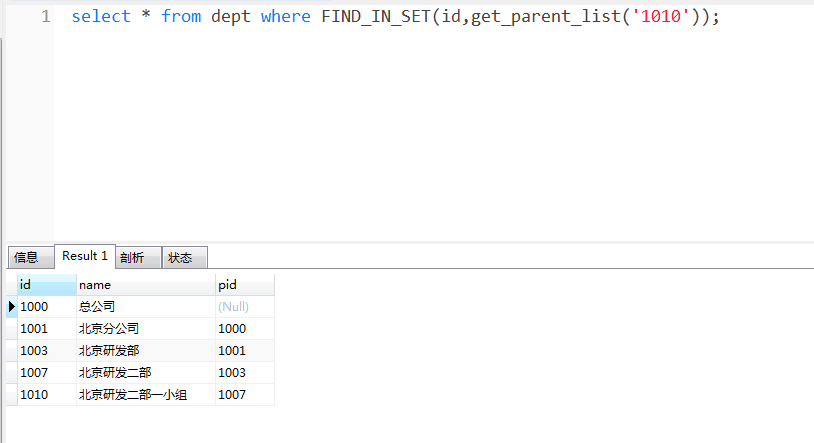Show the 状态 tab
Screen dimensions: 814x443
coord(181,257)
